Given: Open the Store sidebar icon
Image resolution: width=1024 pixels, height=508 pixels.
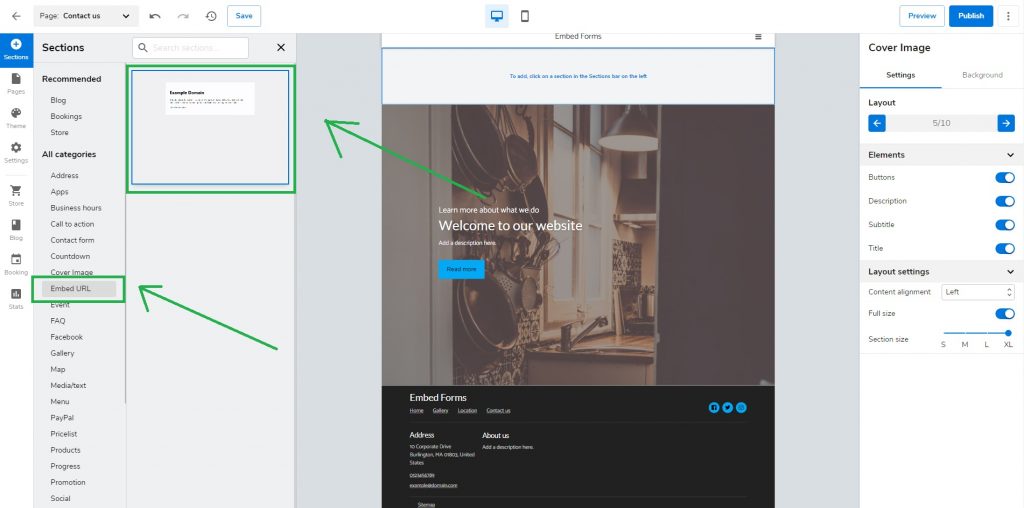Looking at the screenshot, I should tap(16, 195).
